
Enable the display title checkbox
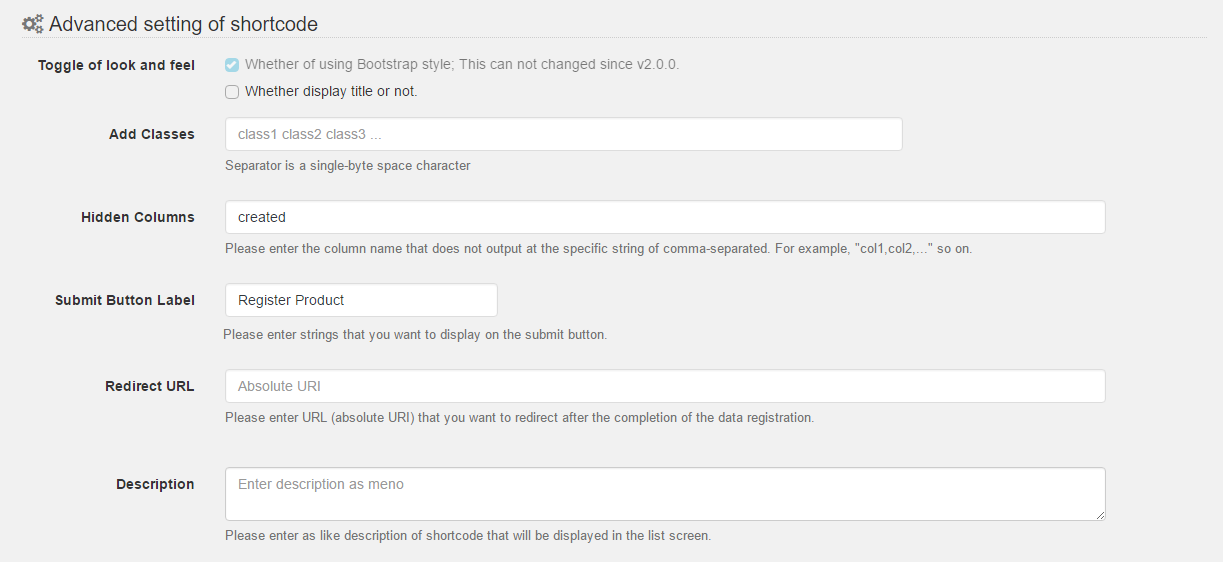[232, 92]
